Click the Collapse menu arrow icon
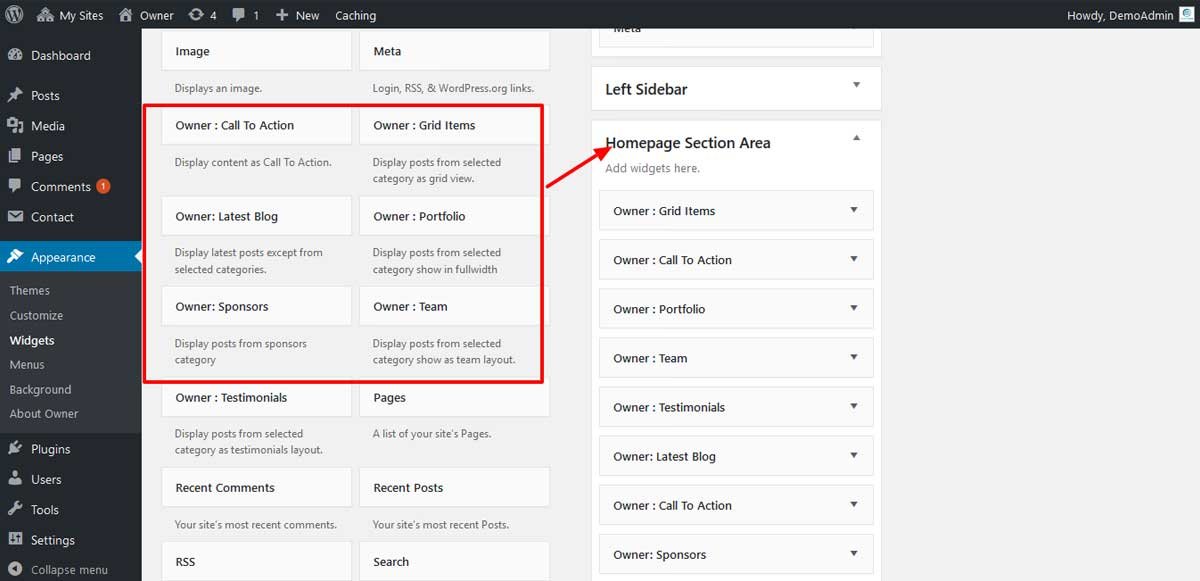The image size is (1200, 581). click(x=15, y=569)
